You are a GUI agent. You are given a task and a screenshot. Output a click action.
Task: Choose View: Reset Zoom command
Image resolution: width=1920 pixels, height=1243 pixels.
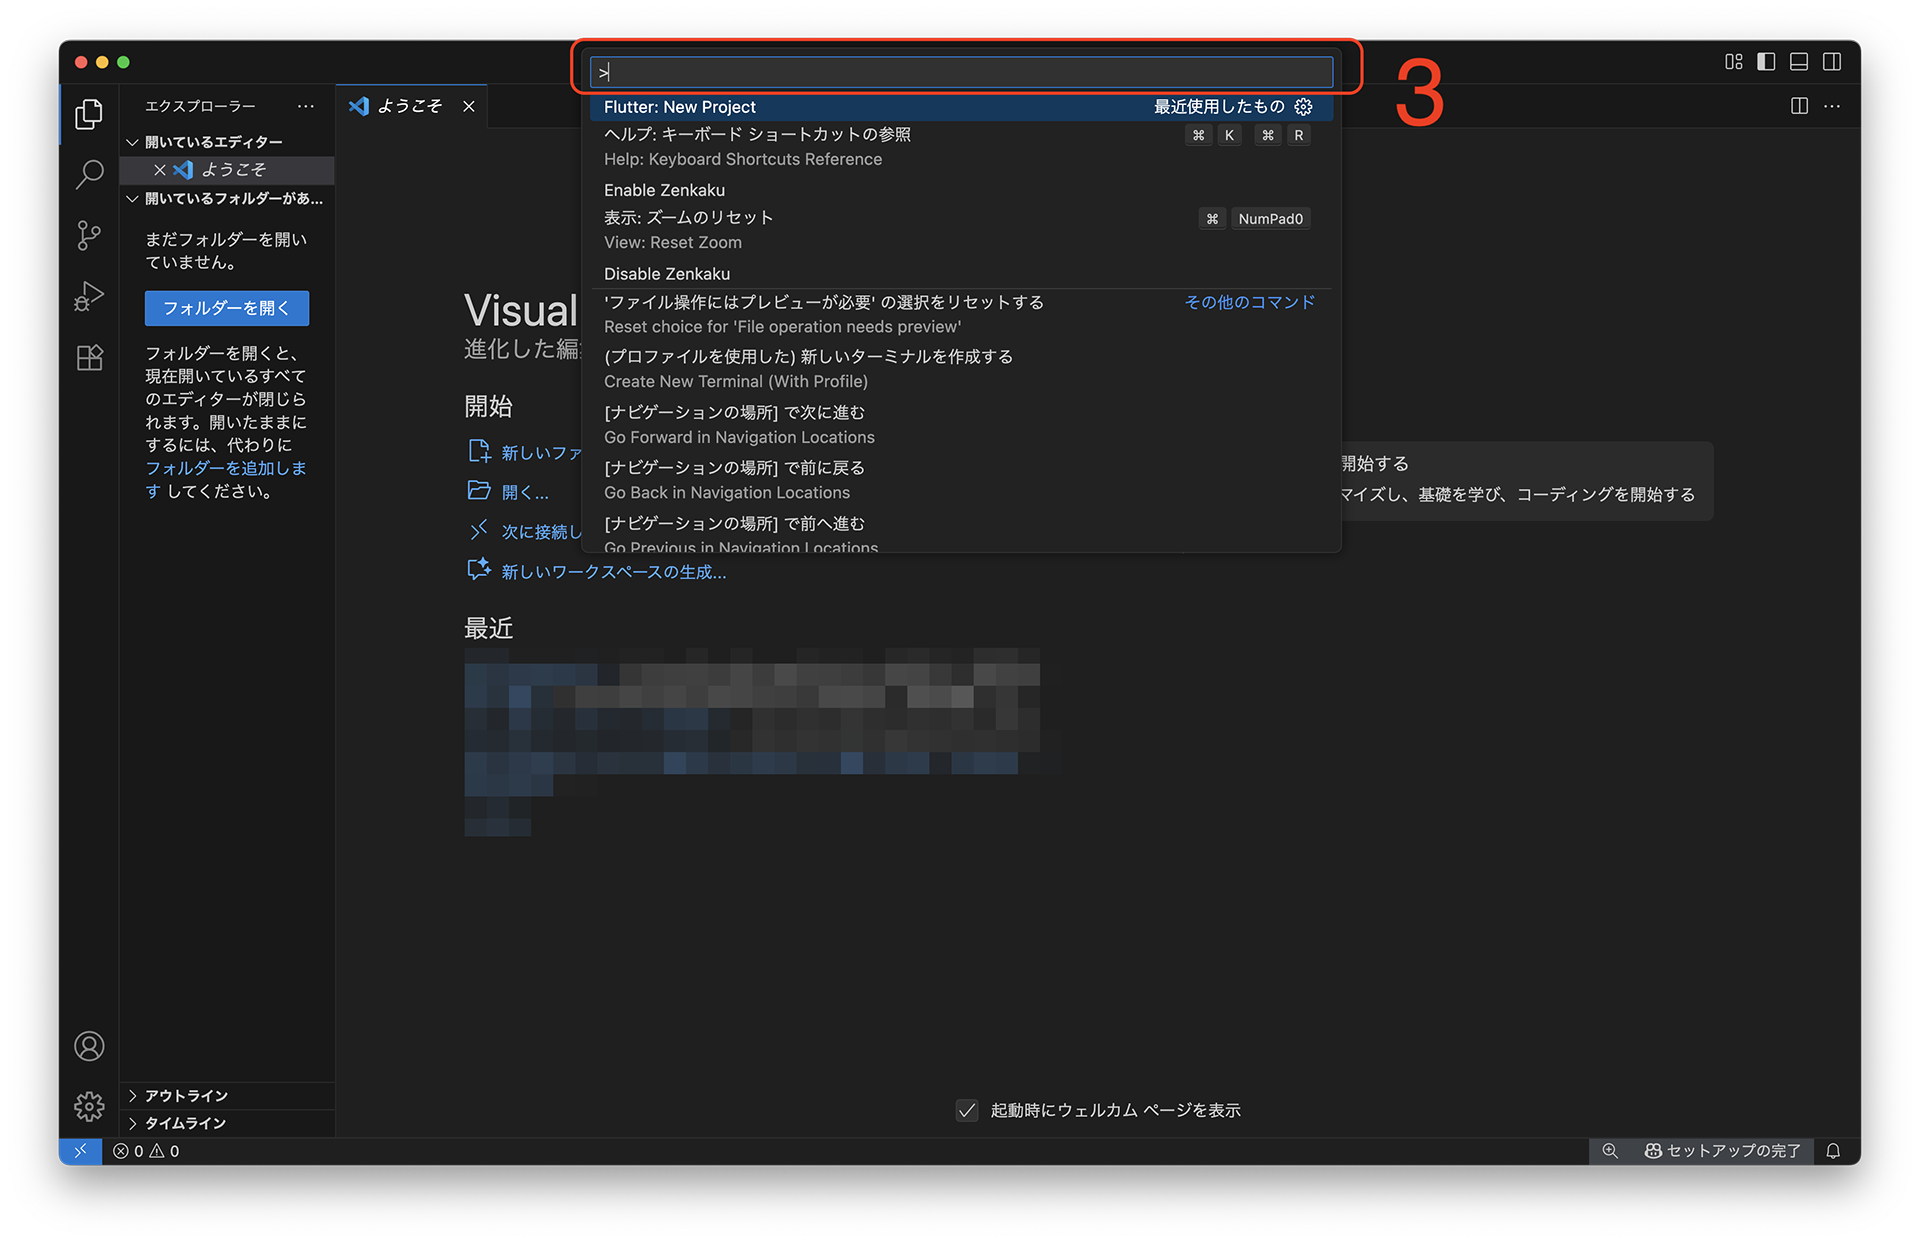click(x=961, y=230)
